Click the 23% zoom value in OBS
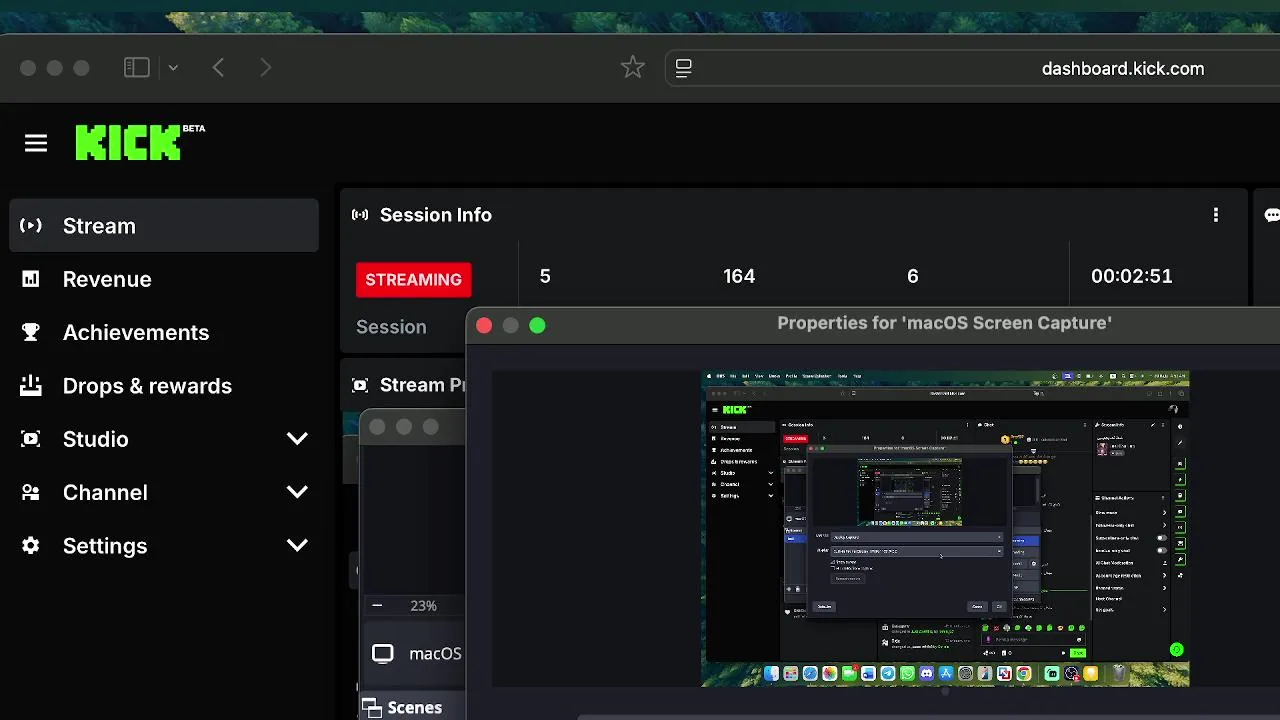 tap(423, 606)
